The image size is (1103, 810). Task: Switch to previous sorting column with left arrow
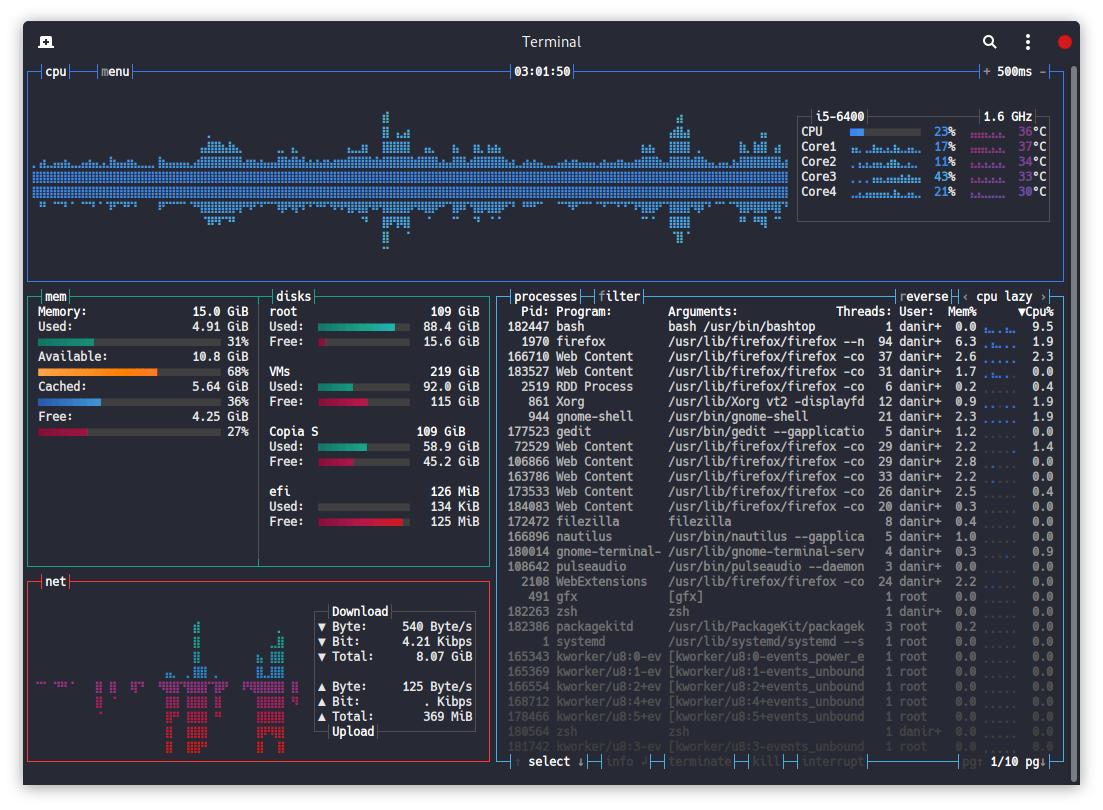(x=965, y=297)
